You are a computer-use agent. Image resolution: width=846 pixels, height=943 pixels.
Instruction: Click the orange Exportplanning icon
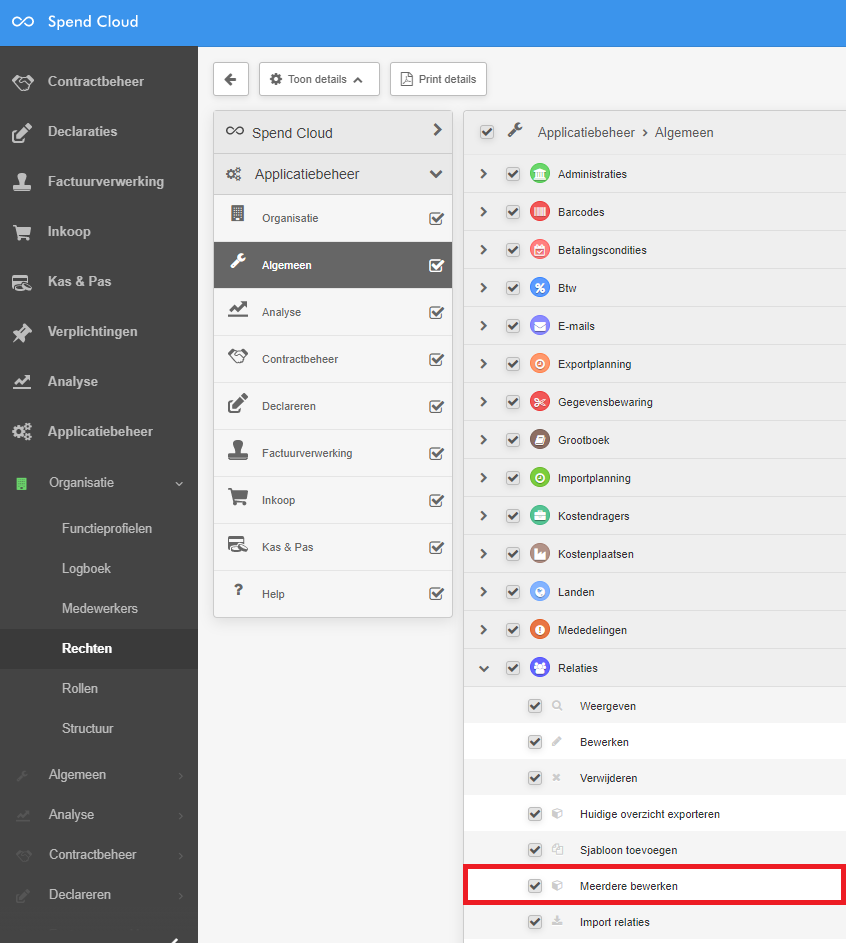tap(540, 364)
